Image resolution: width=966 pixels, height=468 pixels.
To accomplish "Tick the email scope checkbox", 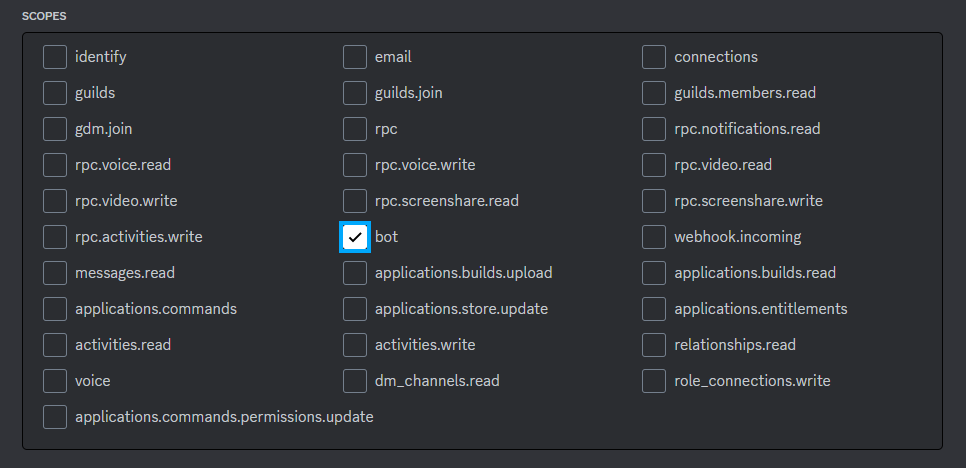I will pyautogui.click(x=355, y=57).
